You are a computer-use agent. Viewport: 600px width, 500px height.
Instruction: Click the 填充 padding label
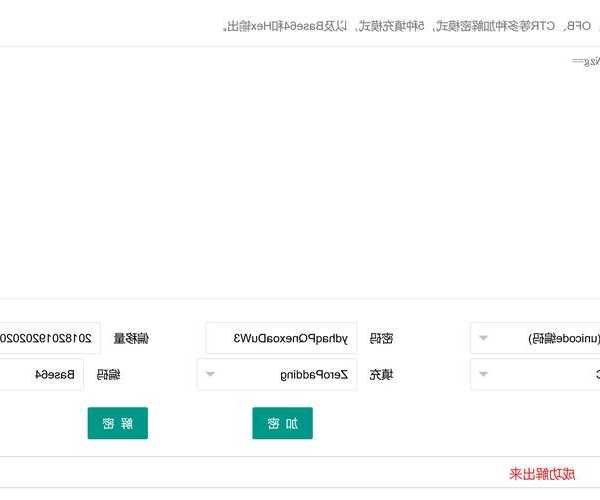point(381,375)
